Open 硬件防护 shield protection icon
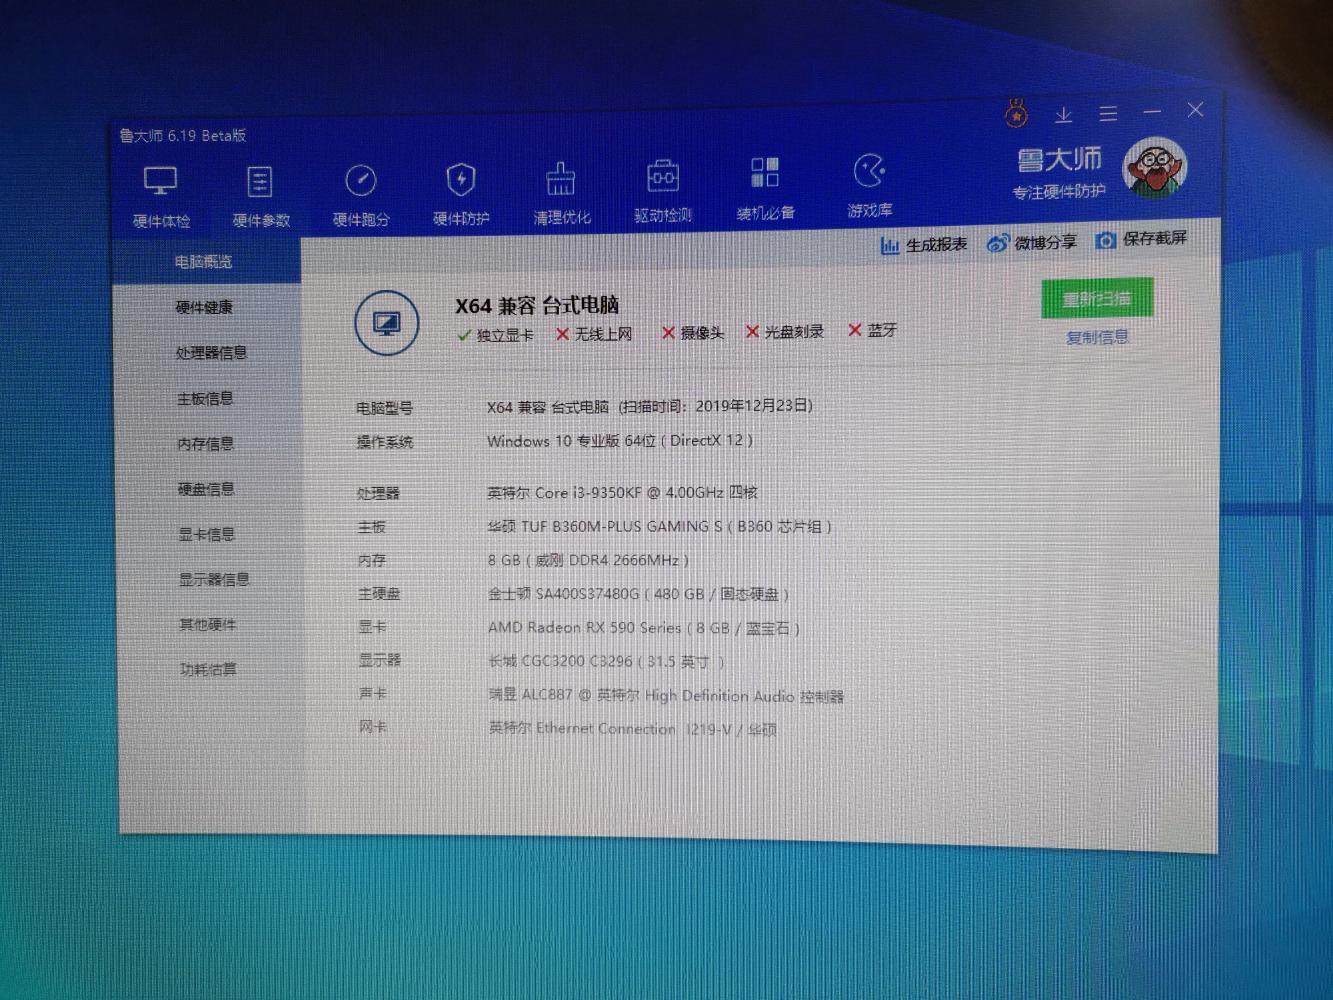1333x1000 pixels. point(461,193)
